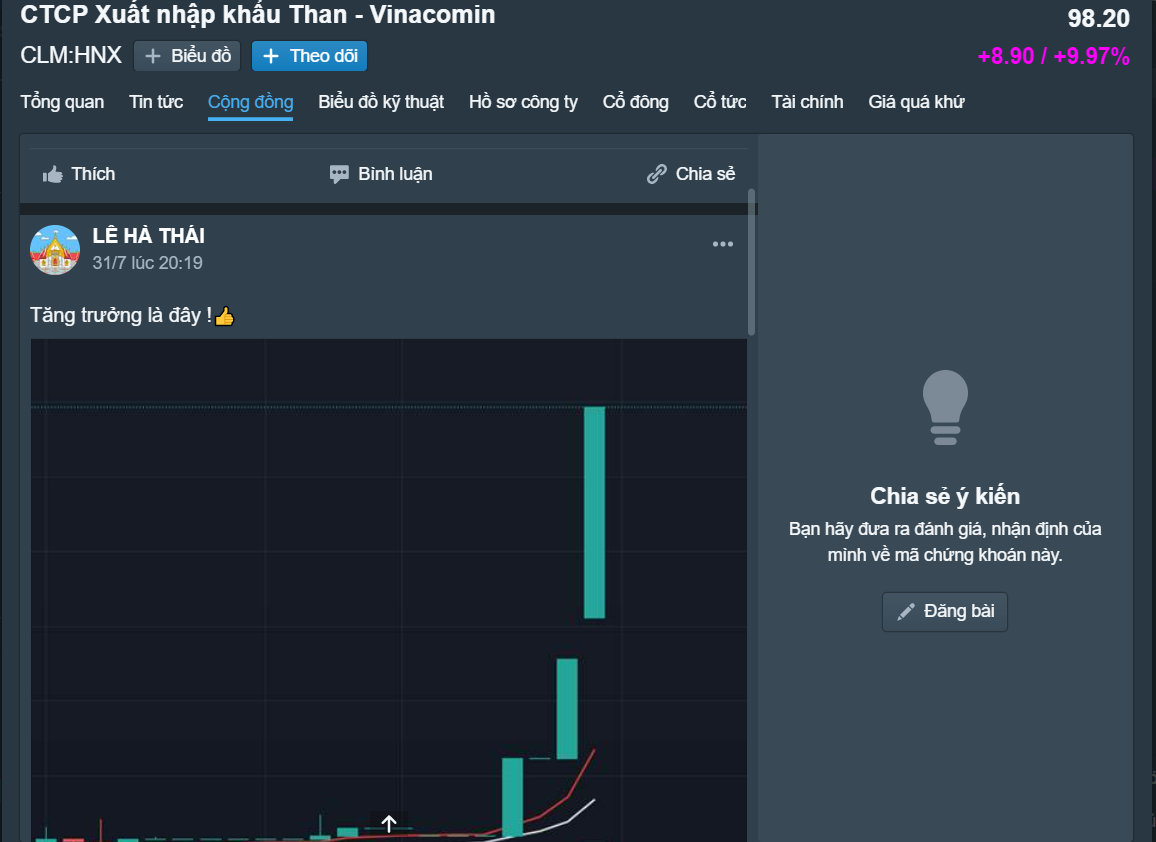Image resolution: width=1156 pixels, height=842 pixels.
Task: Click the Bình luận comment bubble icon
Action: click(340, 175)
